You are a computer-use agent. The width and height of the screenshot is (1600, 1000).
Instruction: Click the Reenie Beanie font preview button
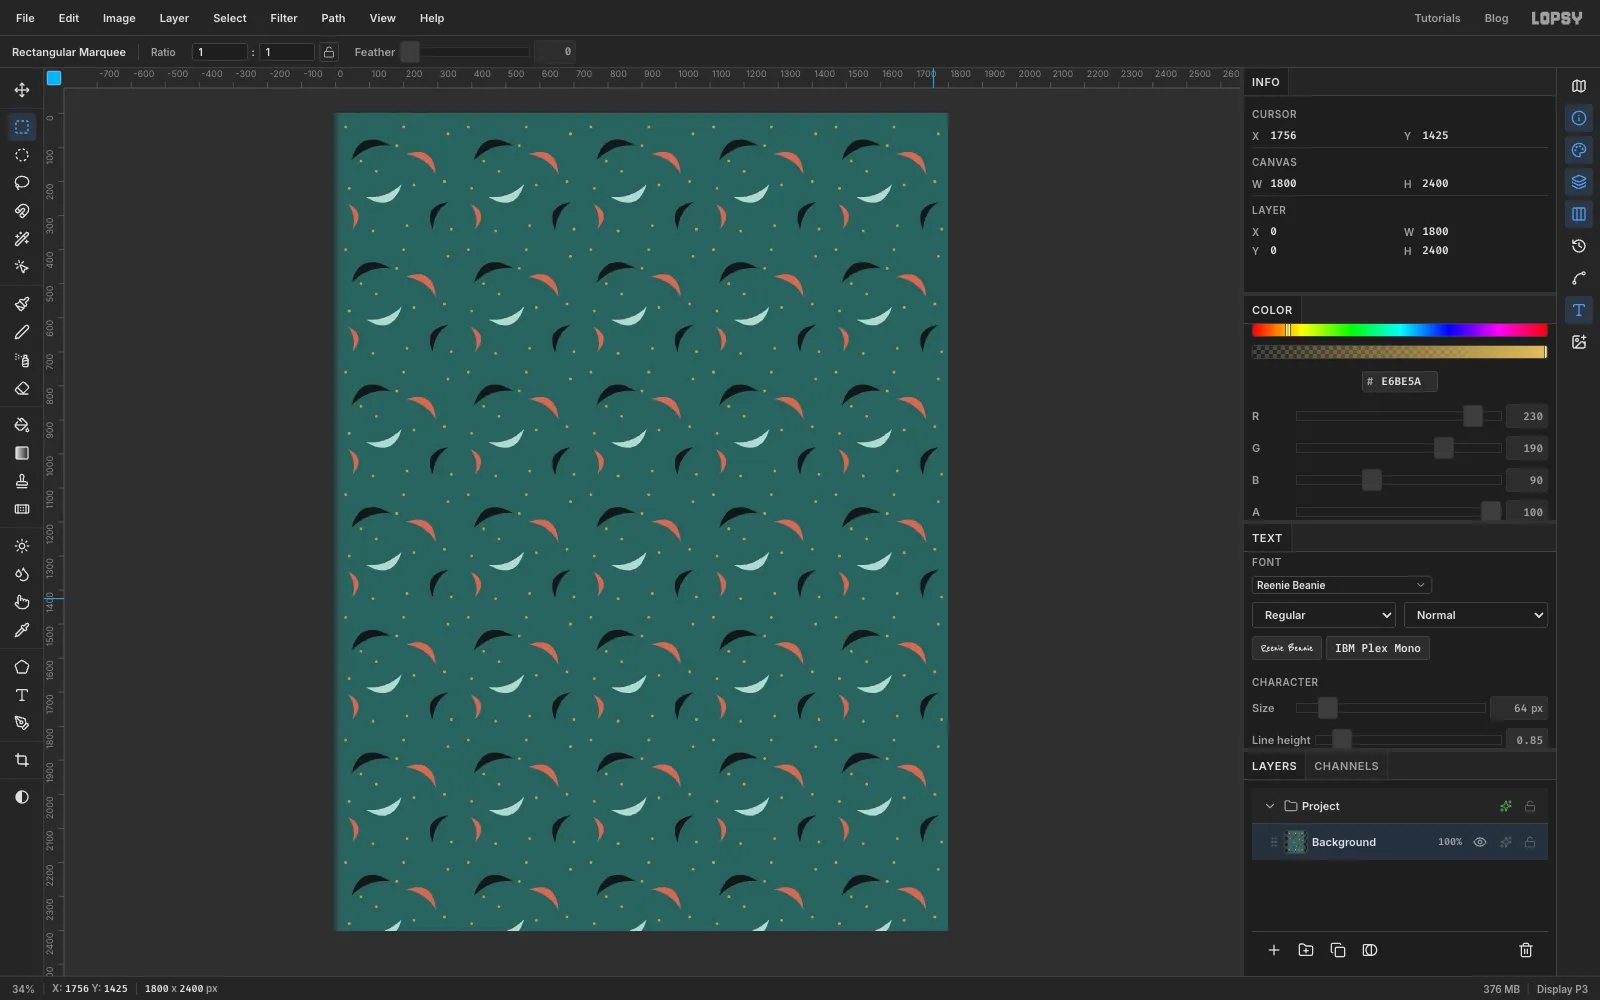(x=1287, y=648)
